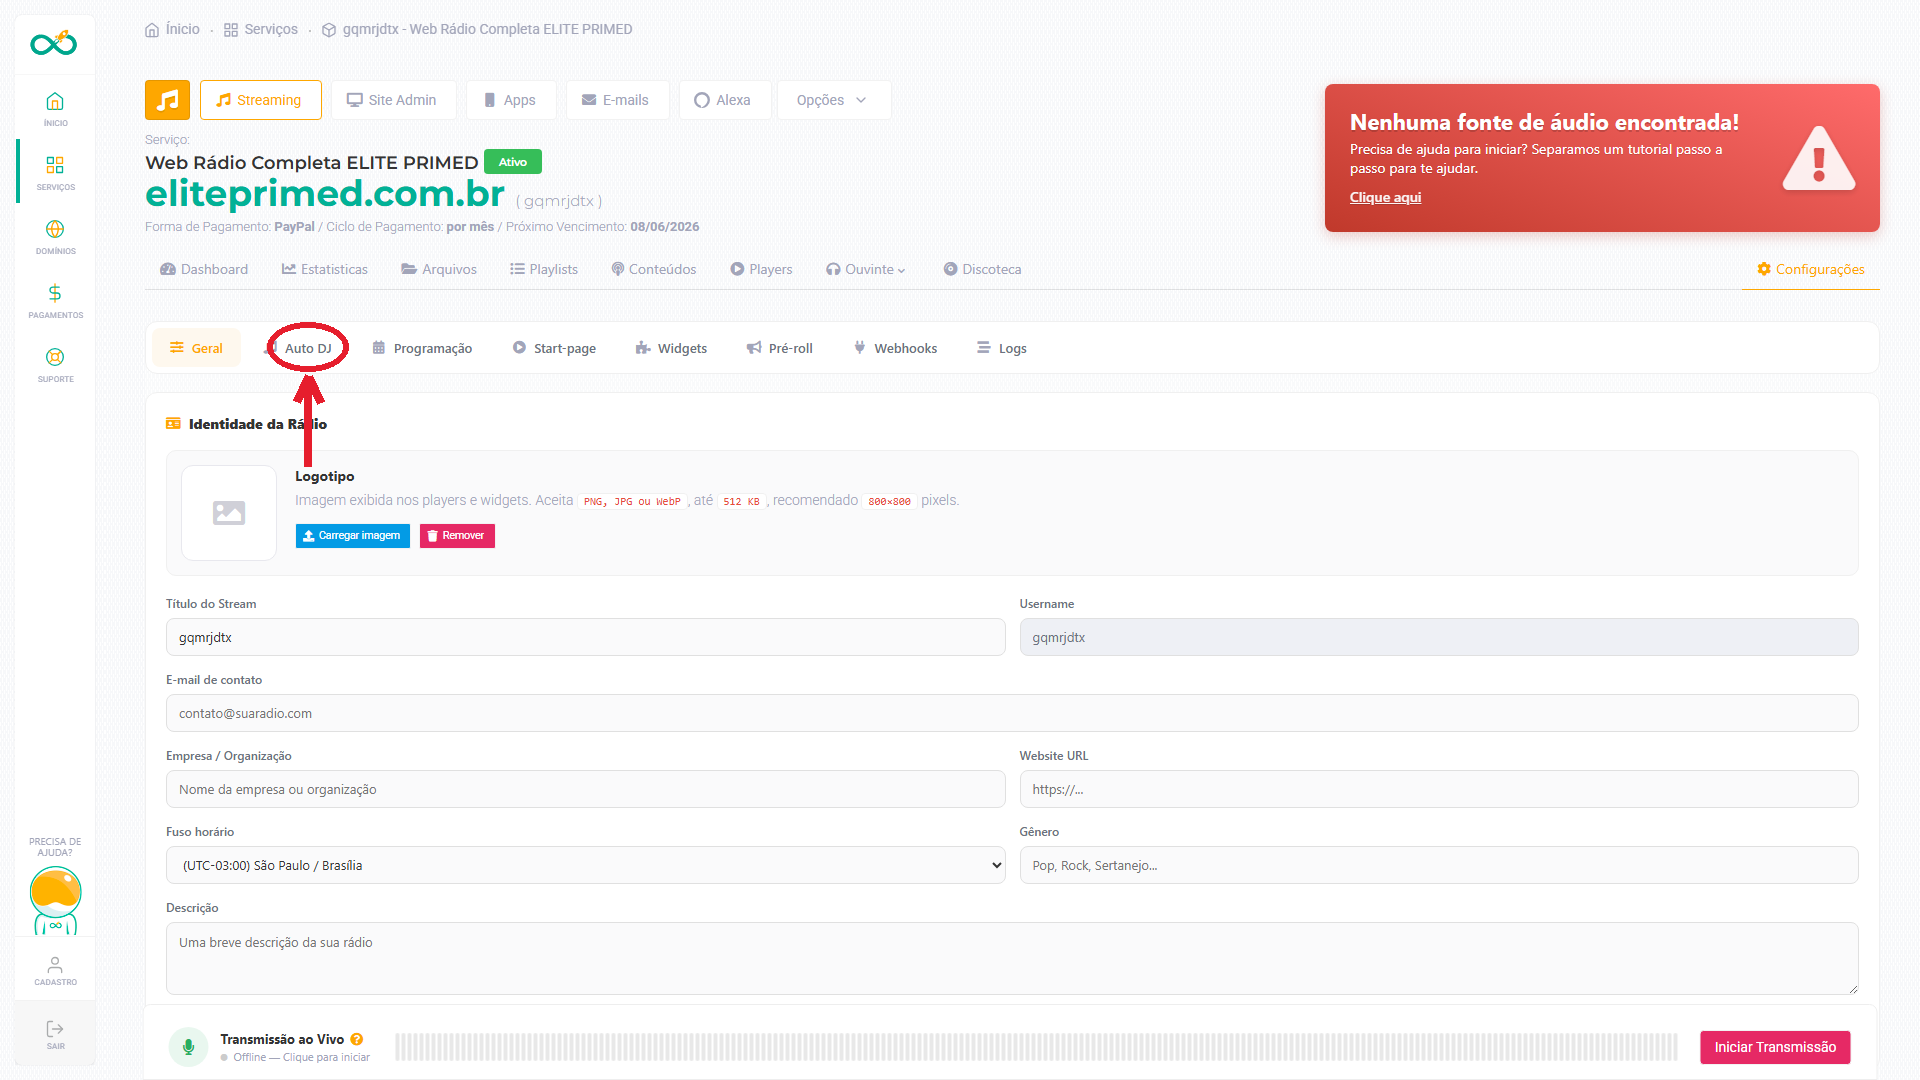Click the Carregar imagem button
1920x1080 pixels.
[x=352, y=536]
